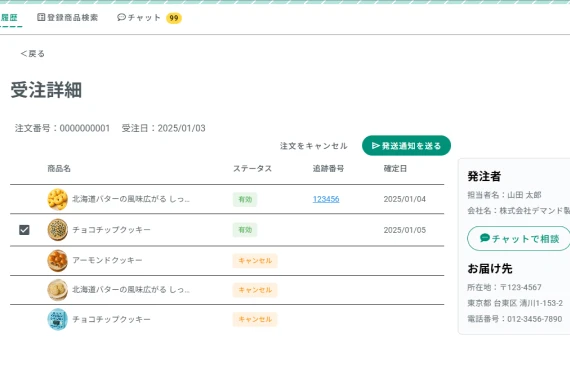
Task: Click the アーモンドクッキー product name
Action: coord(107,260)
